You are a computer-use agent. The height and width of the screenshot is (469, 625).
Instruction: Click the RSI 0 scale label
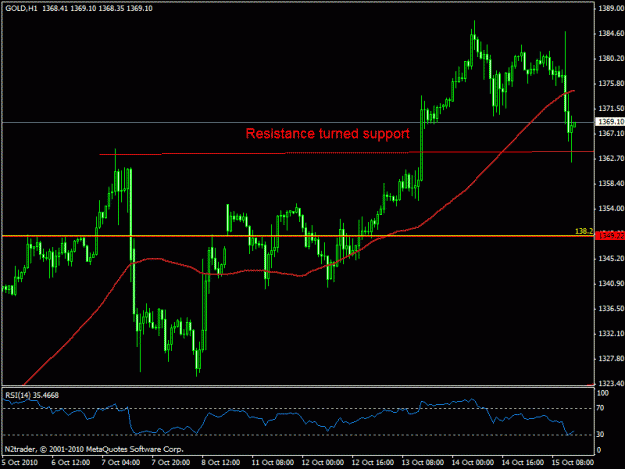tap(598, 451)
